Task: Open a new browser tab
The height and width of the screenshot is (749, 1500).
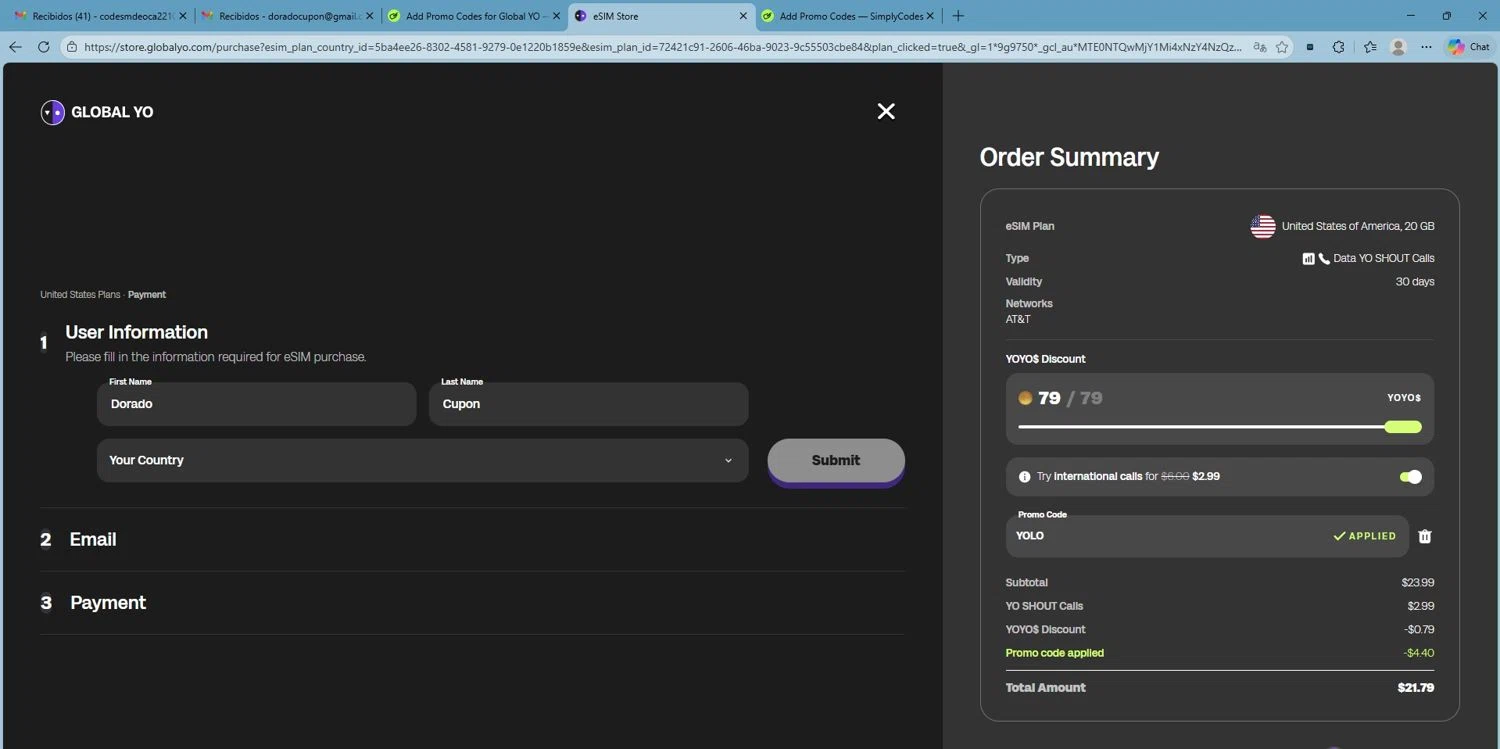Action: point(958,16)
